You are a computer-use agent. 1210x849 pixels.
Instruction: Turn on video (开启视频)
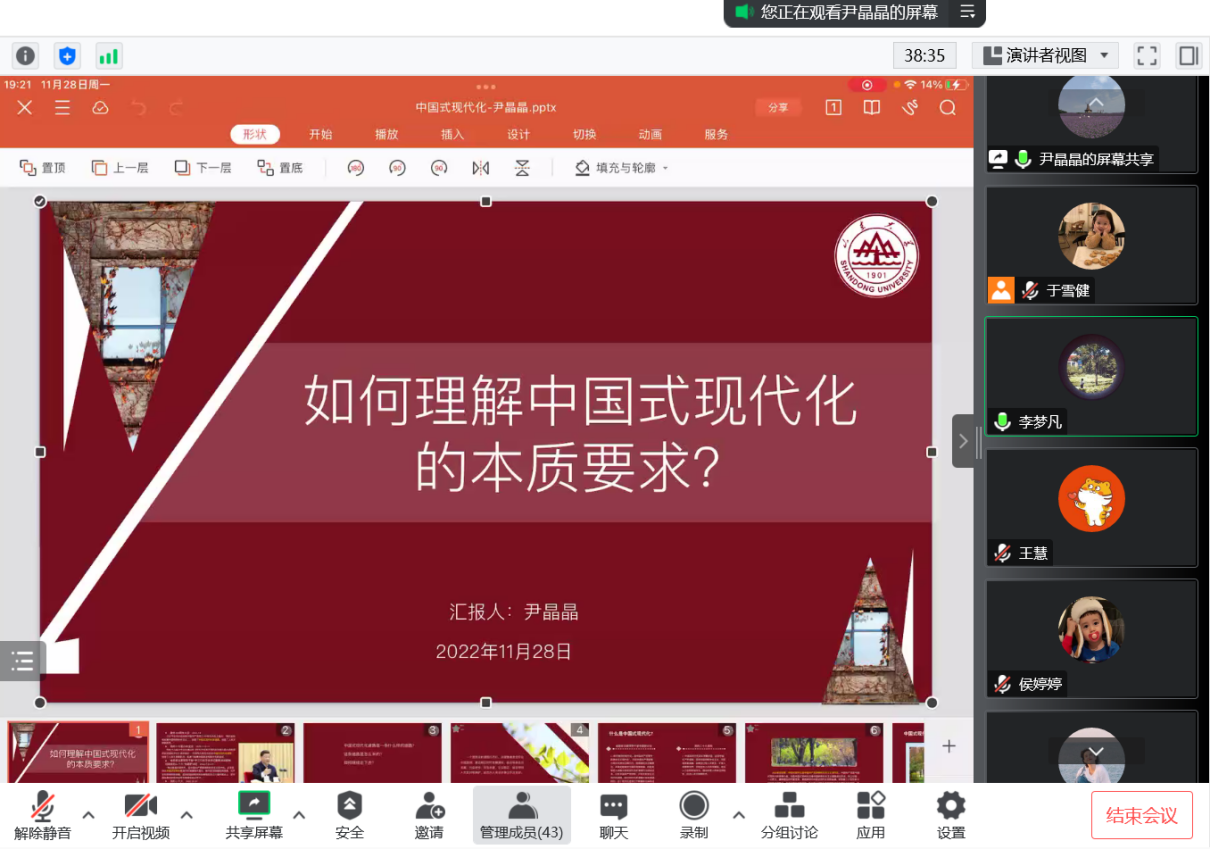coord(140,814)
